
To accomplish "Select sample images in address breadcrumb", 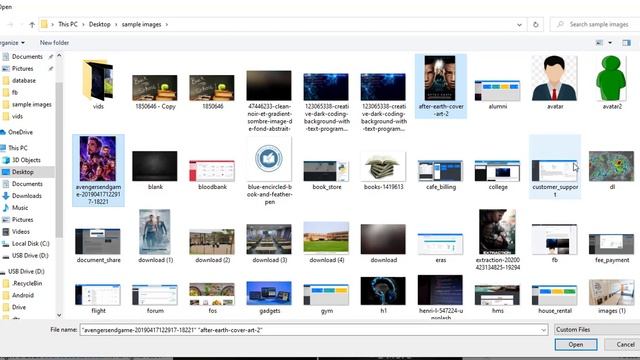I will coord(142,24).
